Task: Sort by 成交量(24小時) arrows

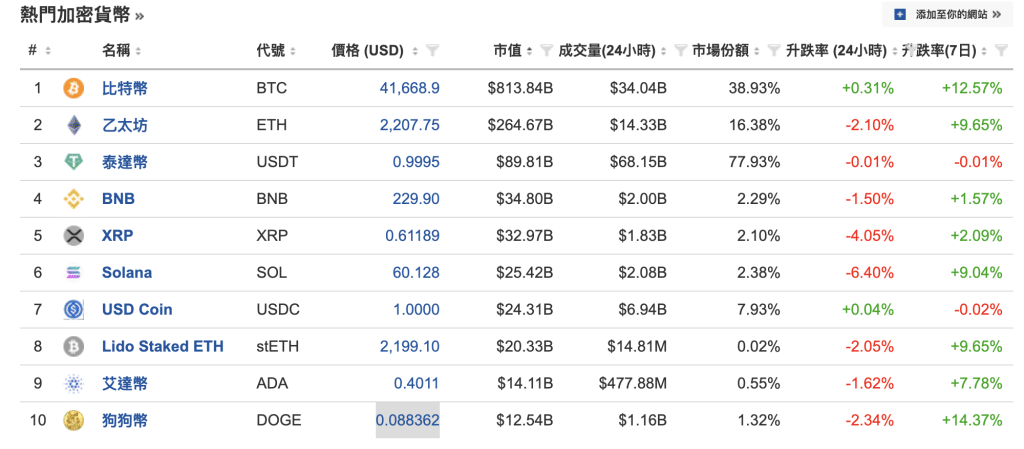Action: click(664, 51)
